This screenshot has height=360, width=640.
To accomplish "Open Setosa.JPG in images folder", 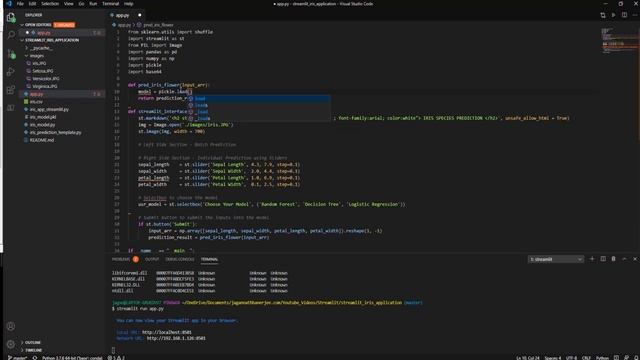I will tap(42, 71).
